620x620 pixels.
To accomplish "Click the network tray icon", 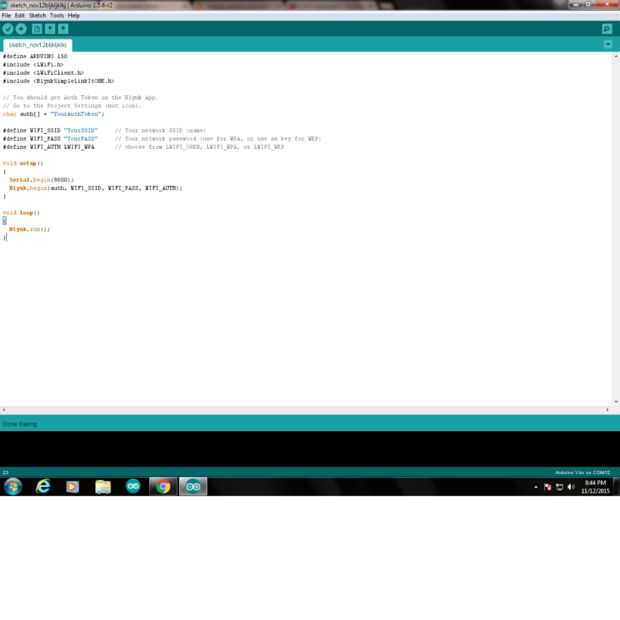I will click(x=559, y=487).
